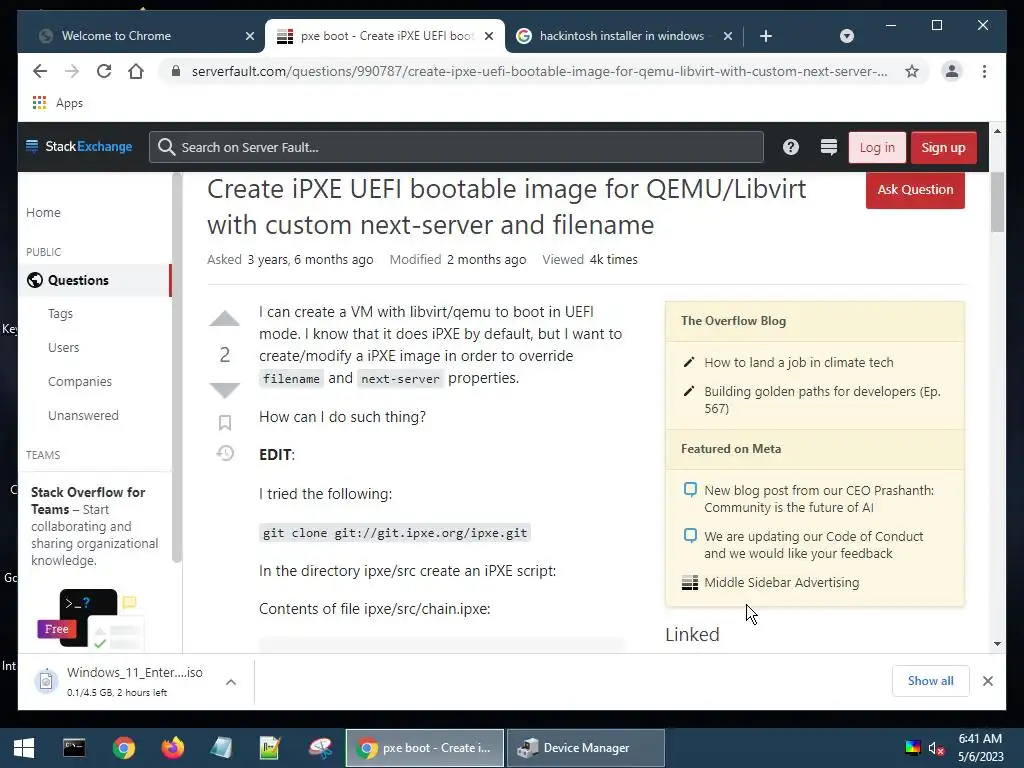The height and width of the screenshot is (768, 1024).
Task: Open We are updating our Code of Conduct
Action: coord(814,545)
